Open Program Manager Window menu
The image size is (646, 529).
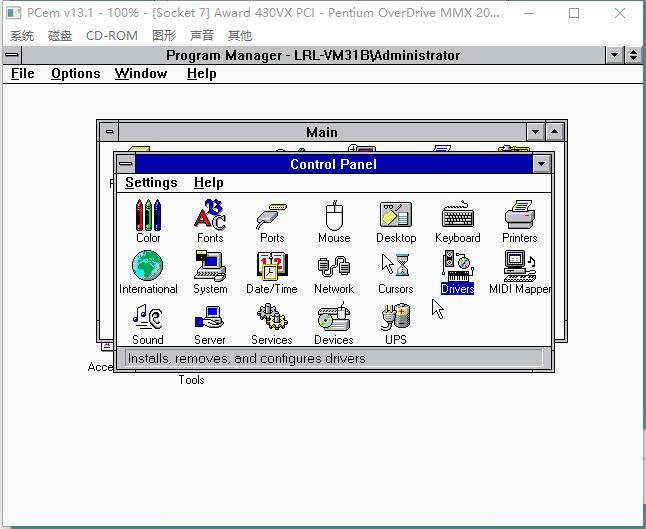click(x=141, y=74)
